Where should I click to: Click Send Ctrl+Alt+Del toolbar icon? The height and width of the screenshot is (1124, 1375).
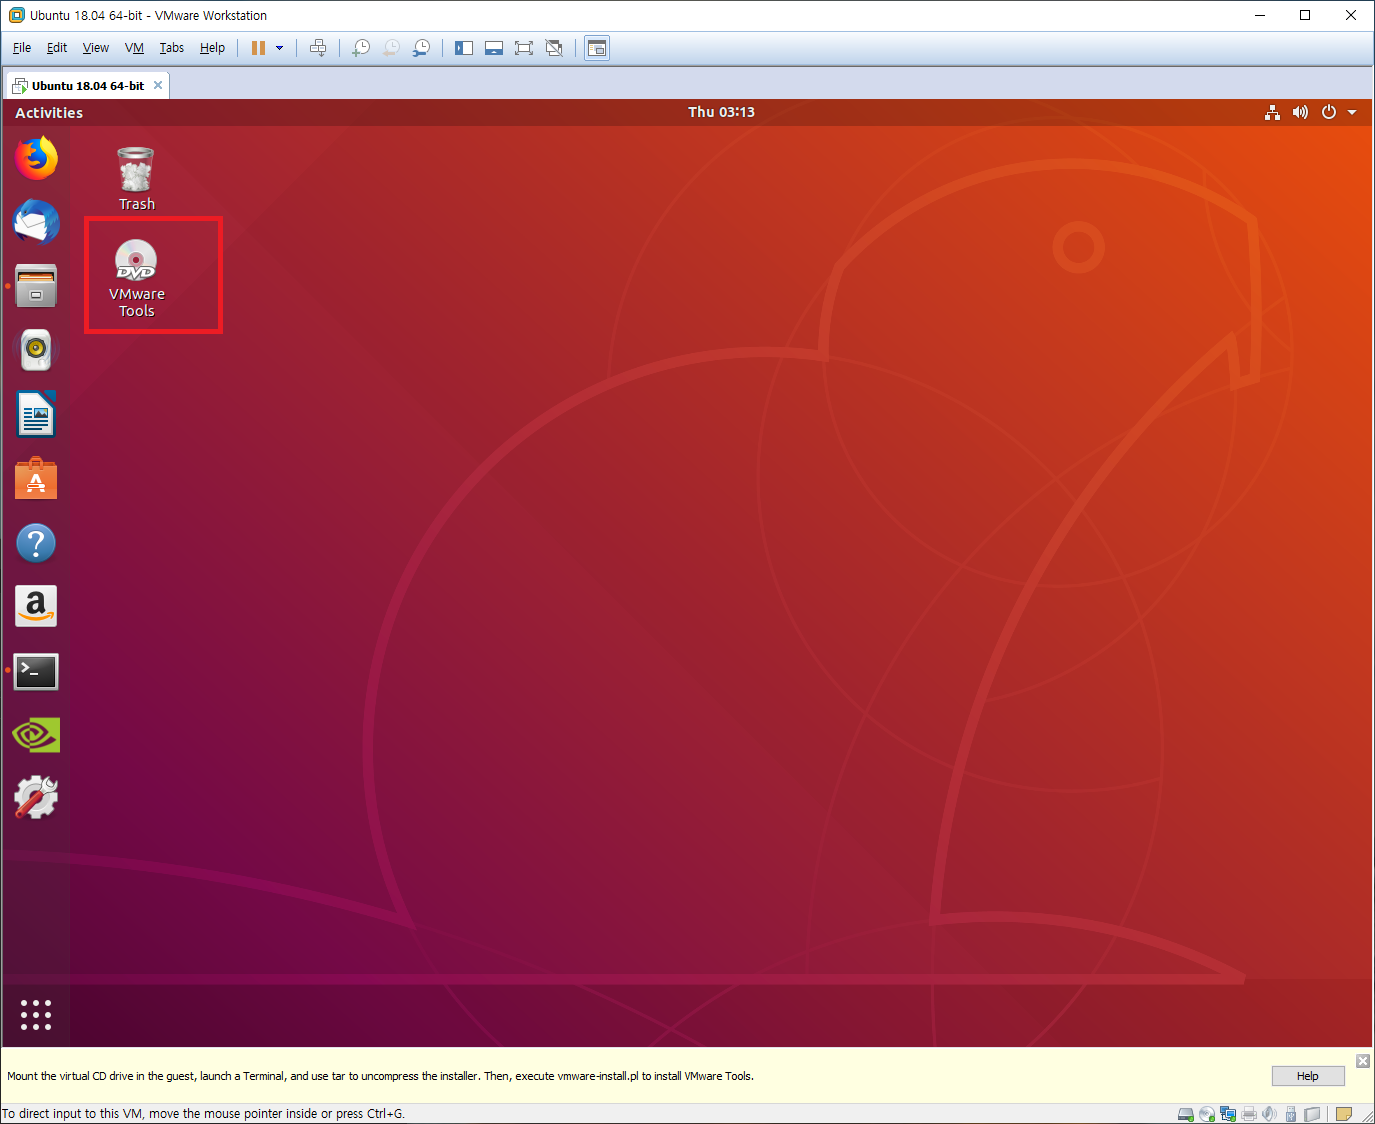click(318, 48)
